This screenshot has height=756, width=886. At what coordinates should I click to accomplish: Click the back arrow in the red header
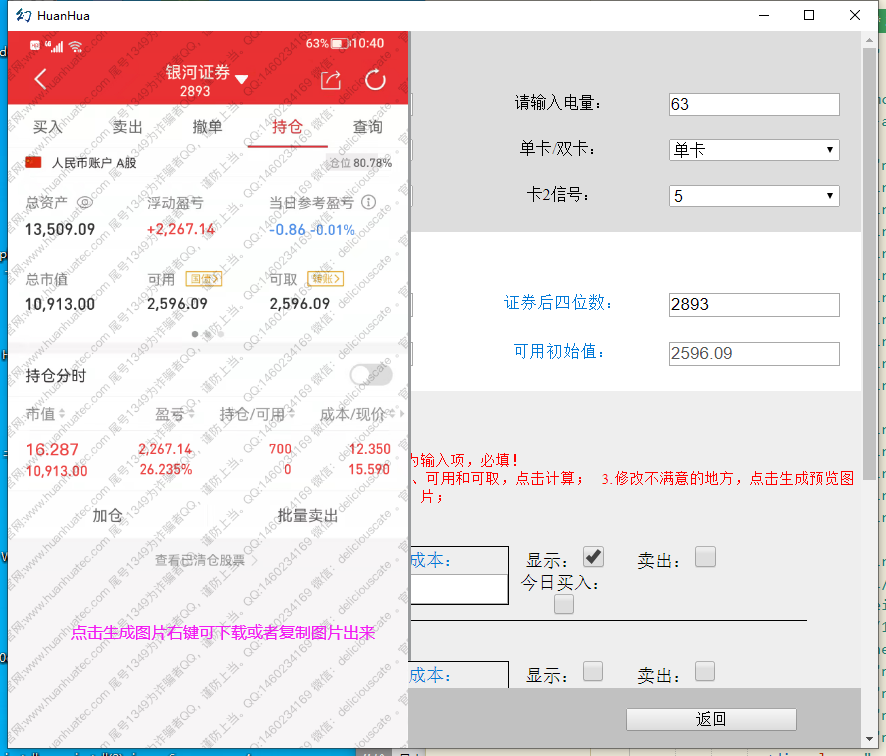(40, 80)
